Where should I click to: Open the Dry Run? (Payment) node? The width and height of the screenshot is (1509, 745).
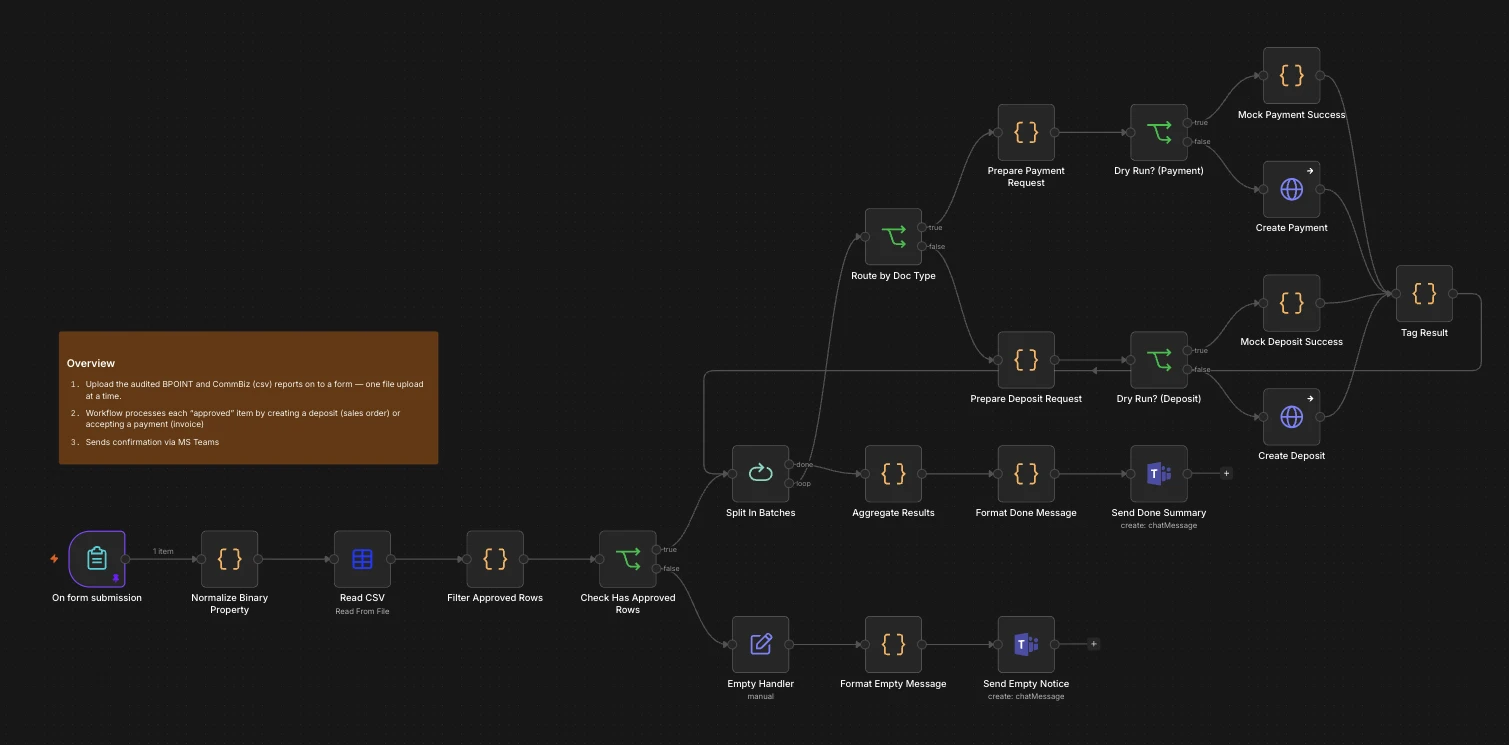(1159, 132)
